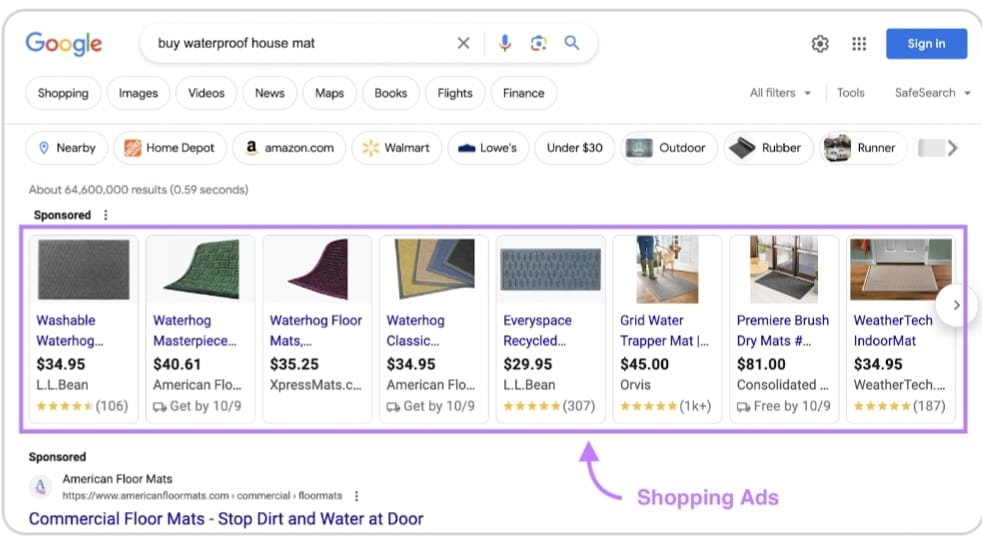Select Walmart filter chip
982x536 pixels.
coord(397,148)
